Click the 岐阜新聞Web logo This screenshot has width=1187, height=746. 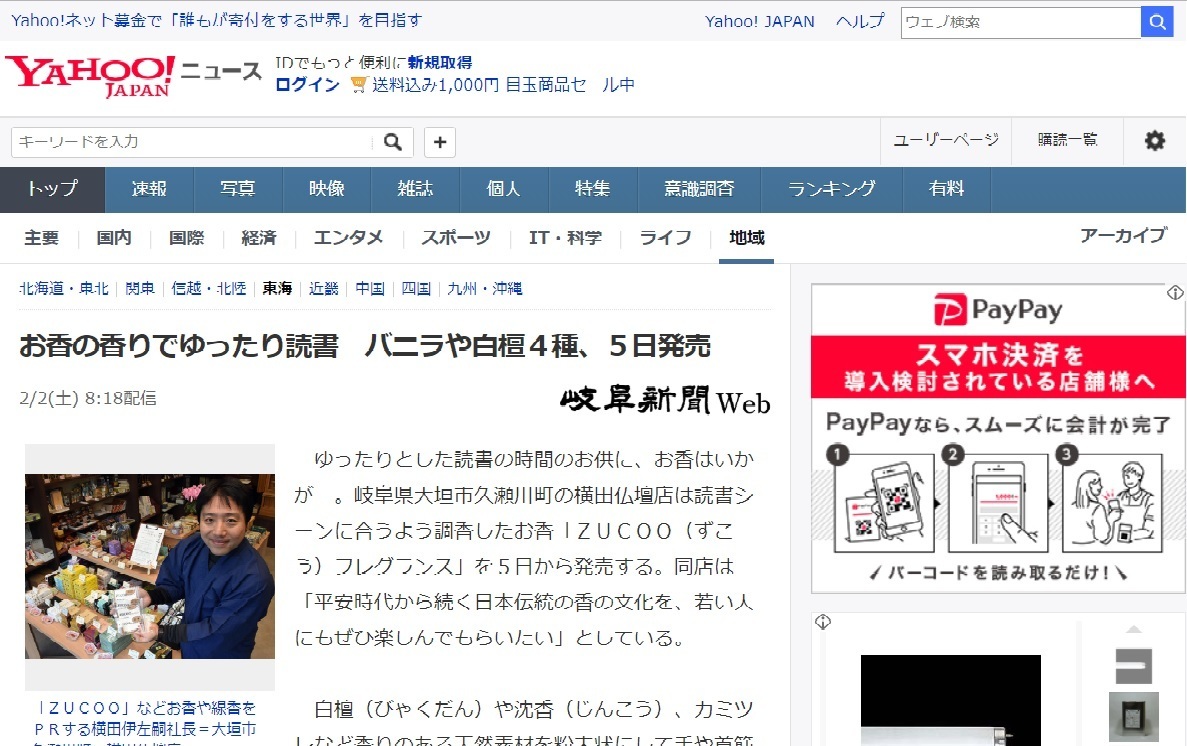[x=663, y=401]
